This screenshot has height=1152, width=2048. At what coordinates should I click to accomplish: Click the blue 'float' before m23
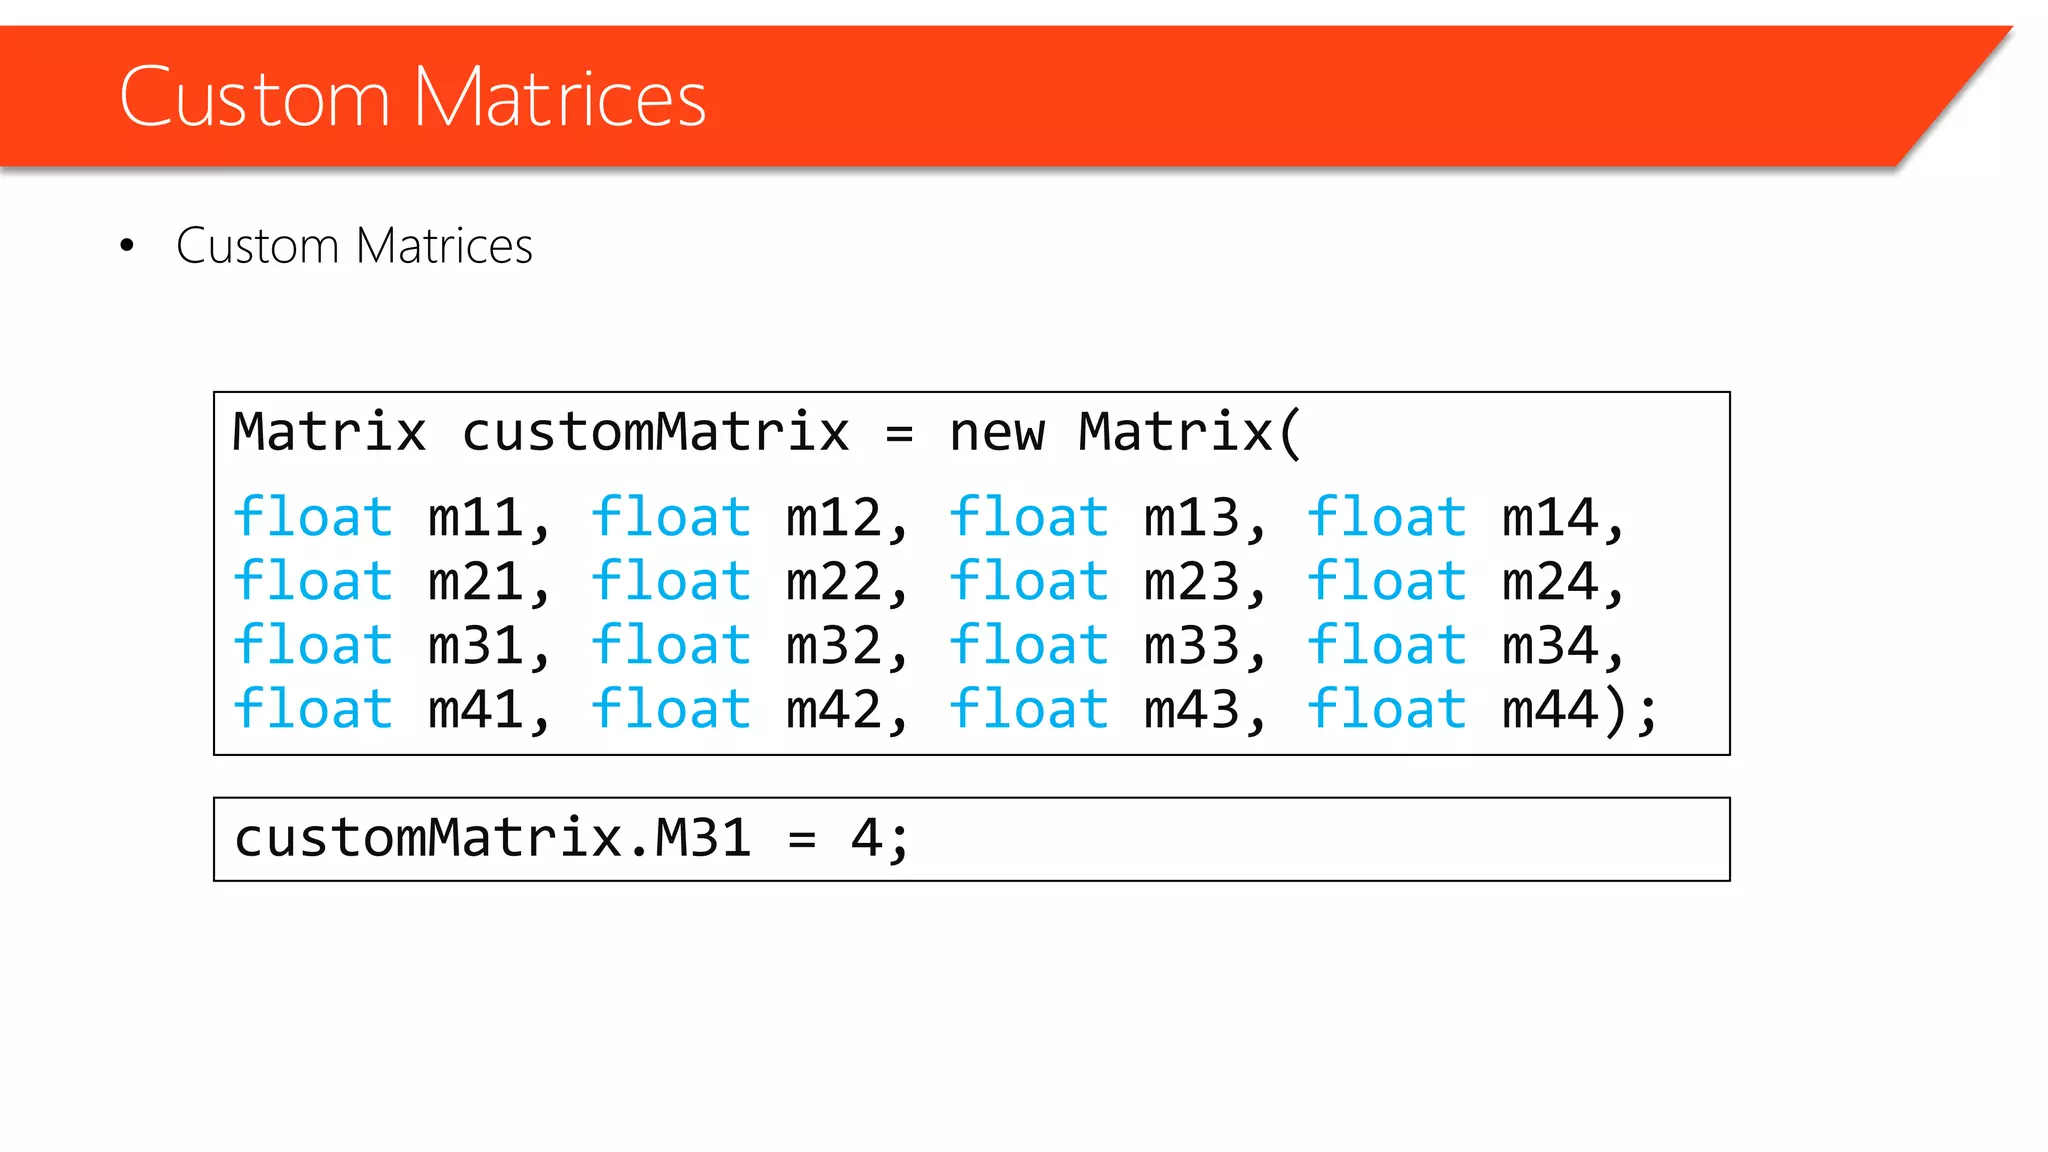[1029, 582]
